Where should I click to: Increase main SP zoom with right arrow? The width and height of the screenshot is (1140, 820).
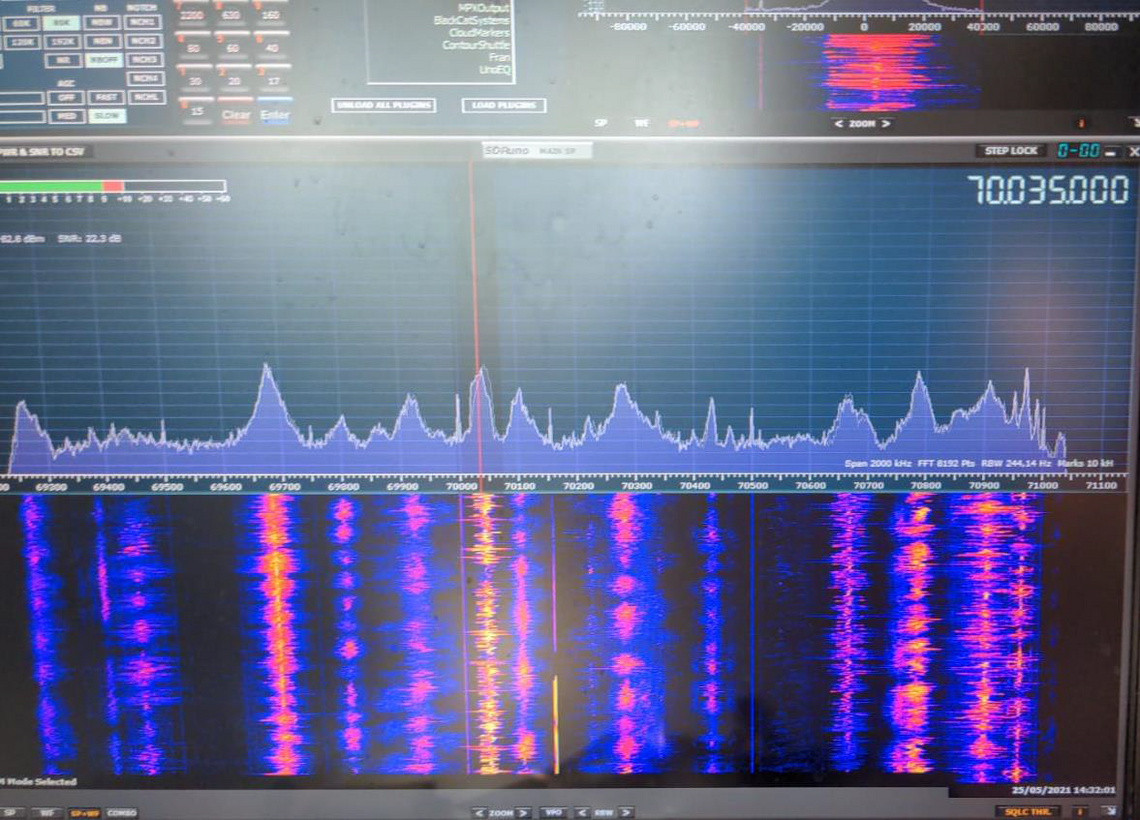click(523, 813)
